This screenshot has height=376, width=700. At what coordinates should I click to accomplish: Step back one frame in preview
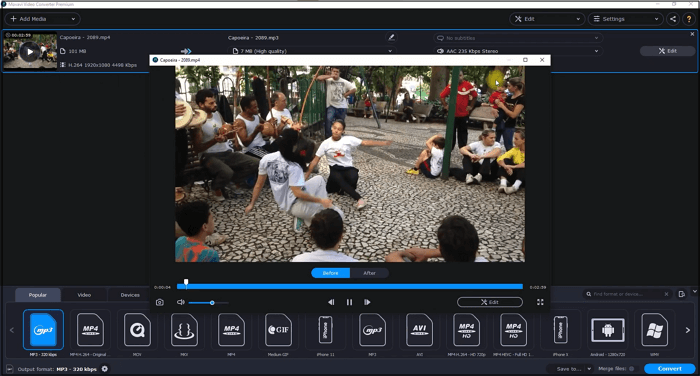(x=331, y=302)
